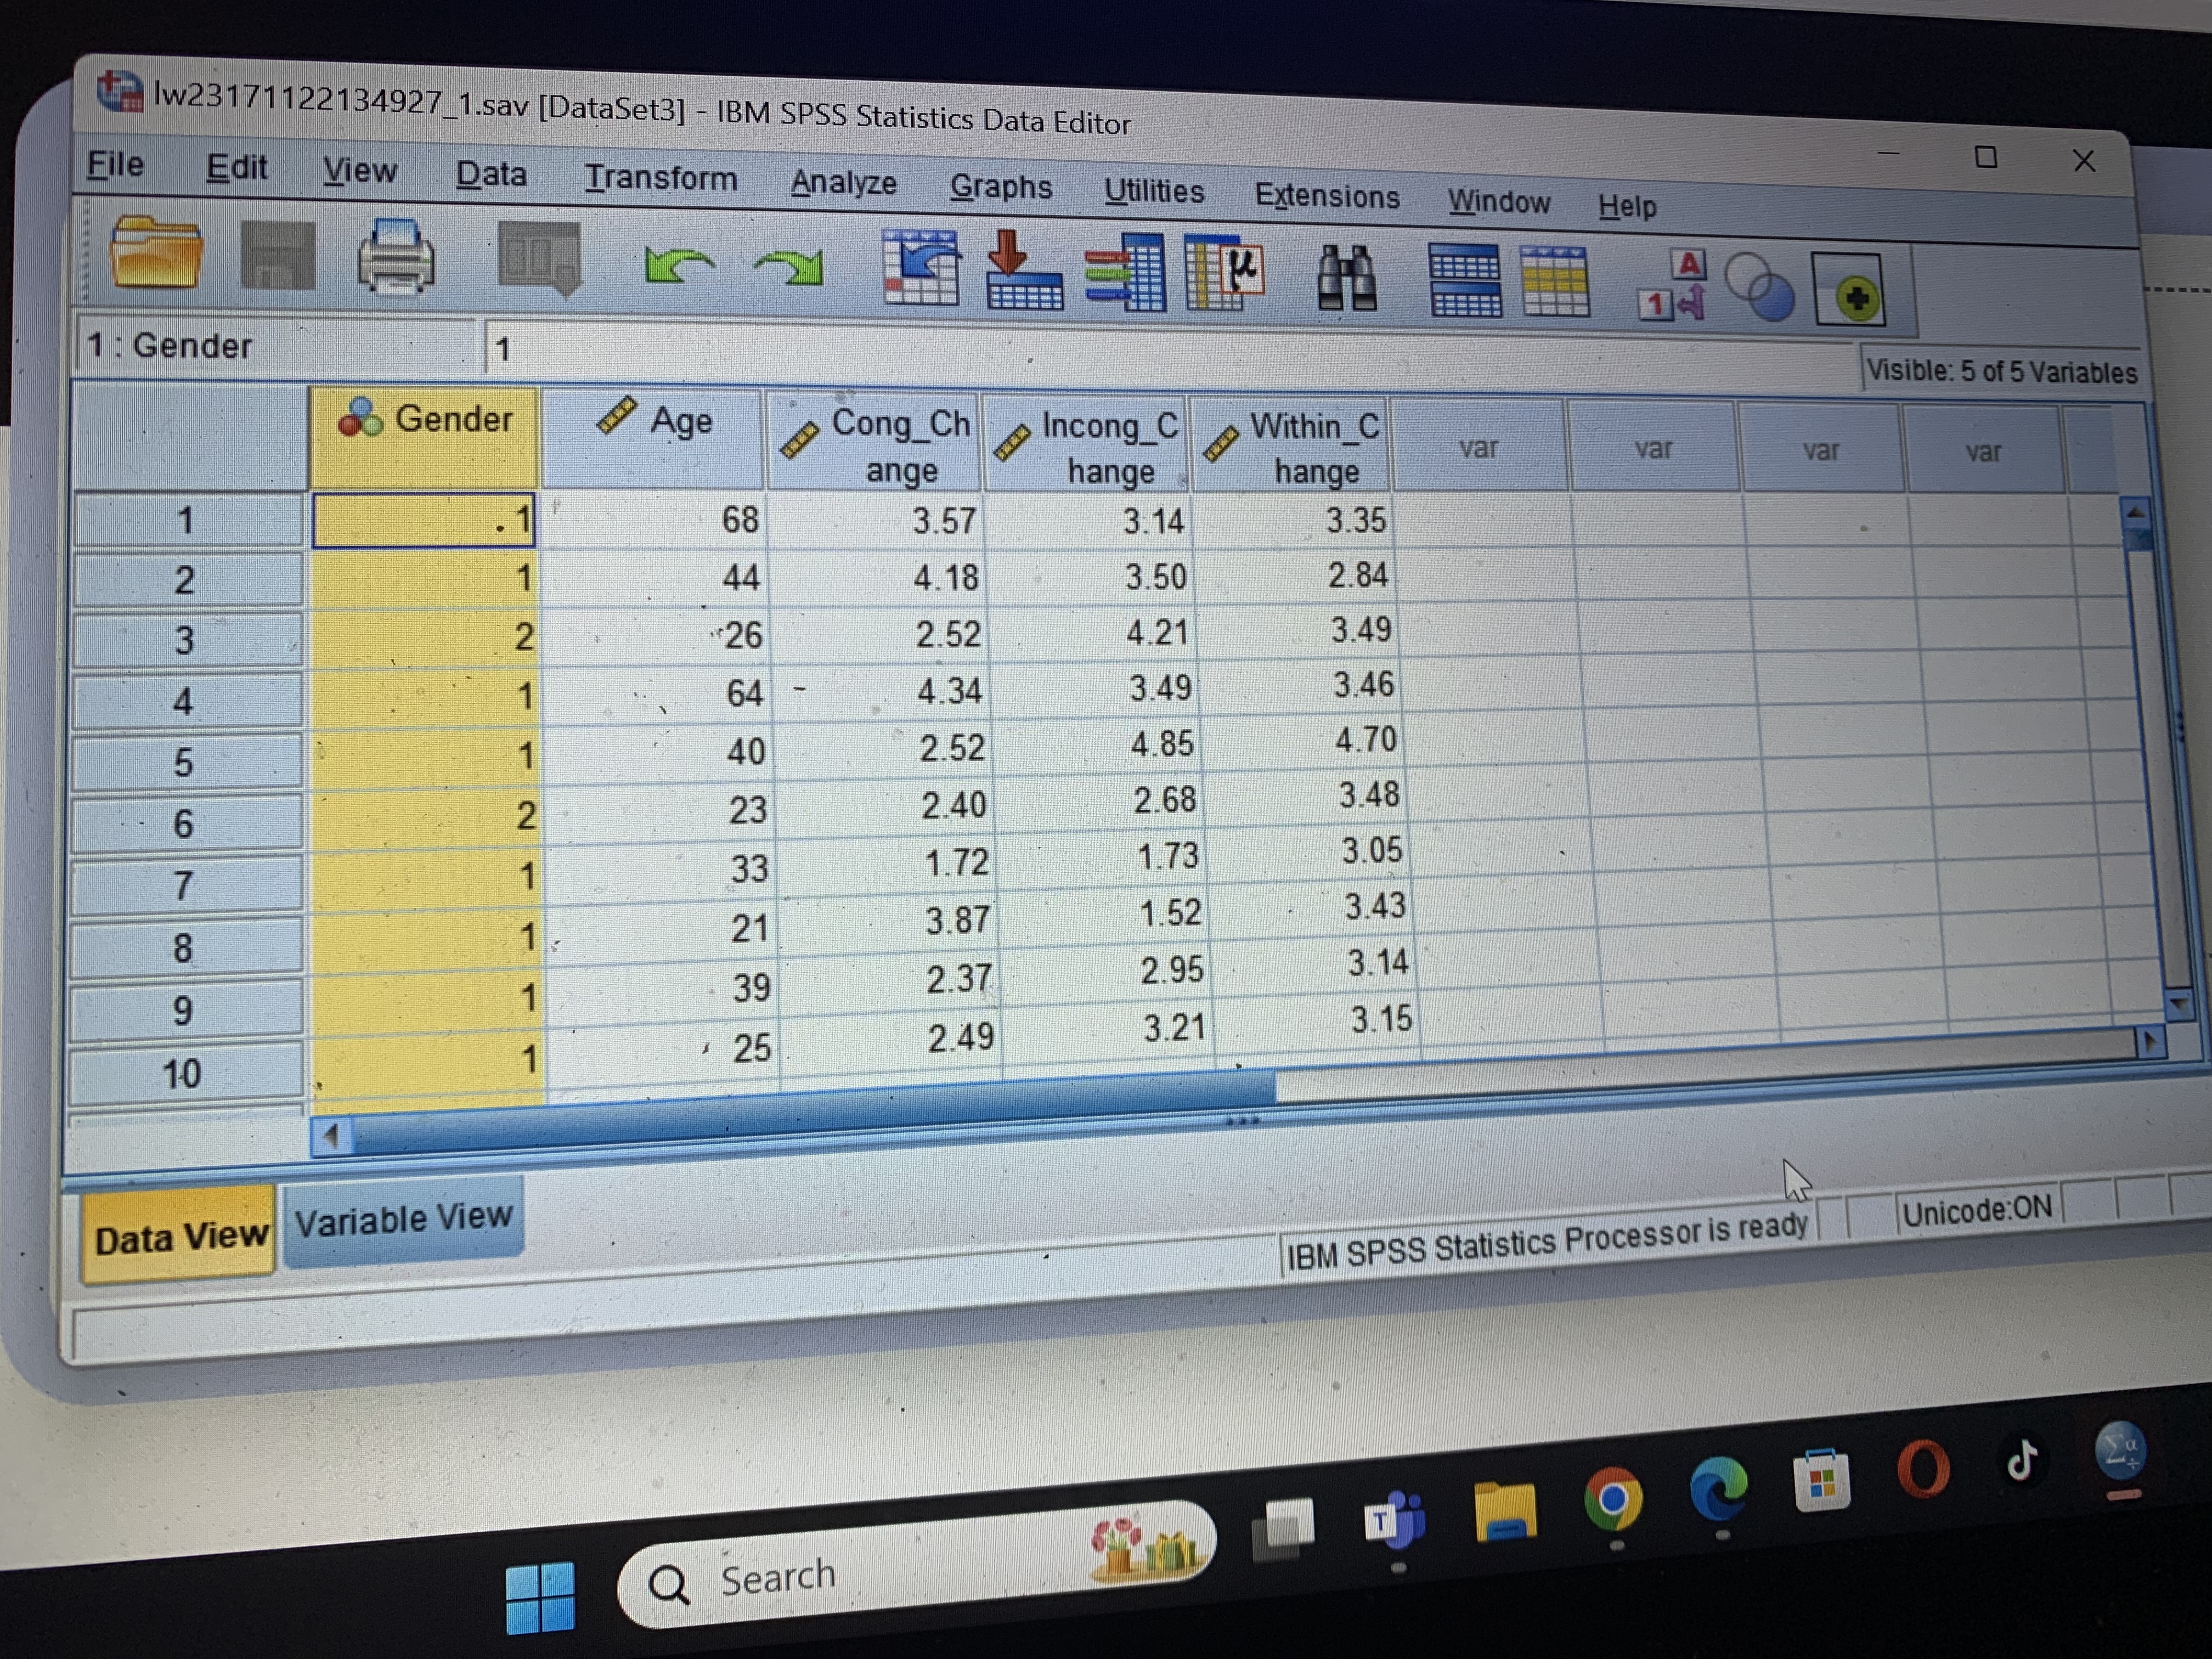Open the Analyze menu
This screenshot has height=1659, width=2212.
[843, 183]
